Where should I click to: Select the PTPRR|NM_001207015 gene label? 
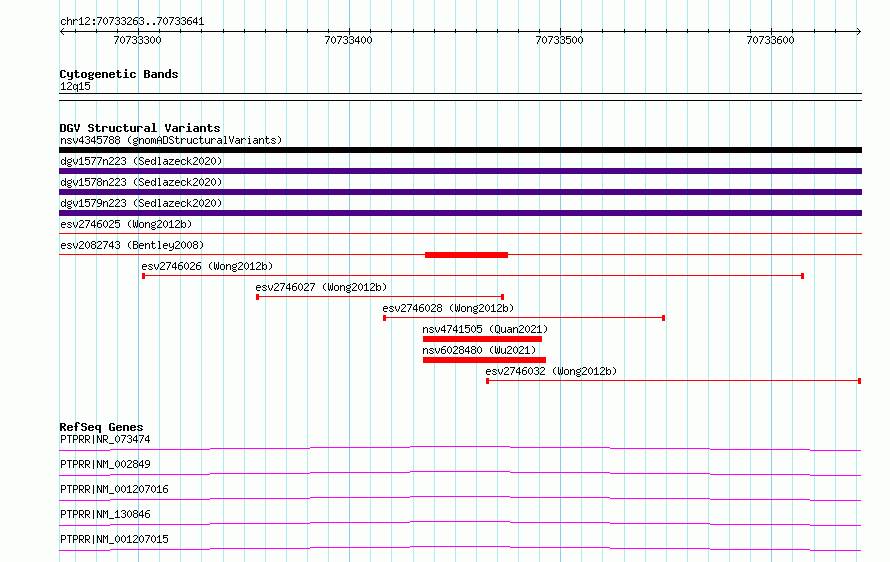pyautogui.click(x=114, y=539)
